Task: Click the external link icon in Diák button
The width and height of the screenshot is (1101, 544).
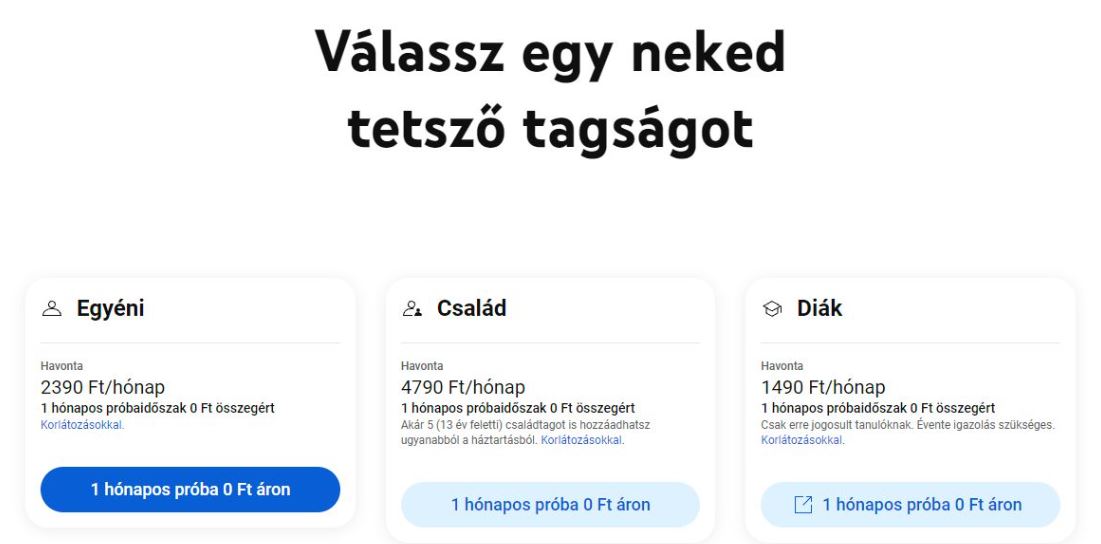Action: (802, 505)
